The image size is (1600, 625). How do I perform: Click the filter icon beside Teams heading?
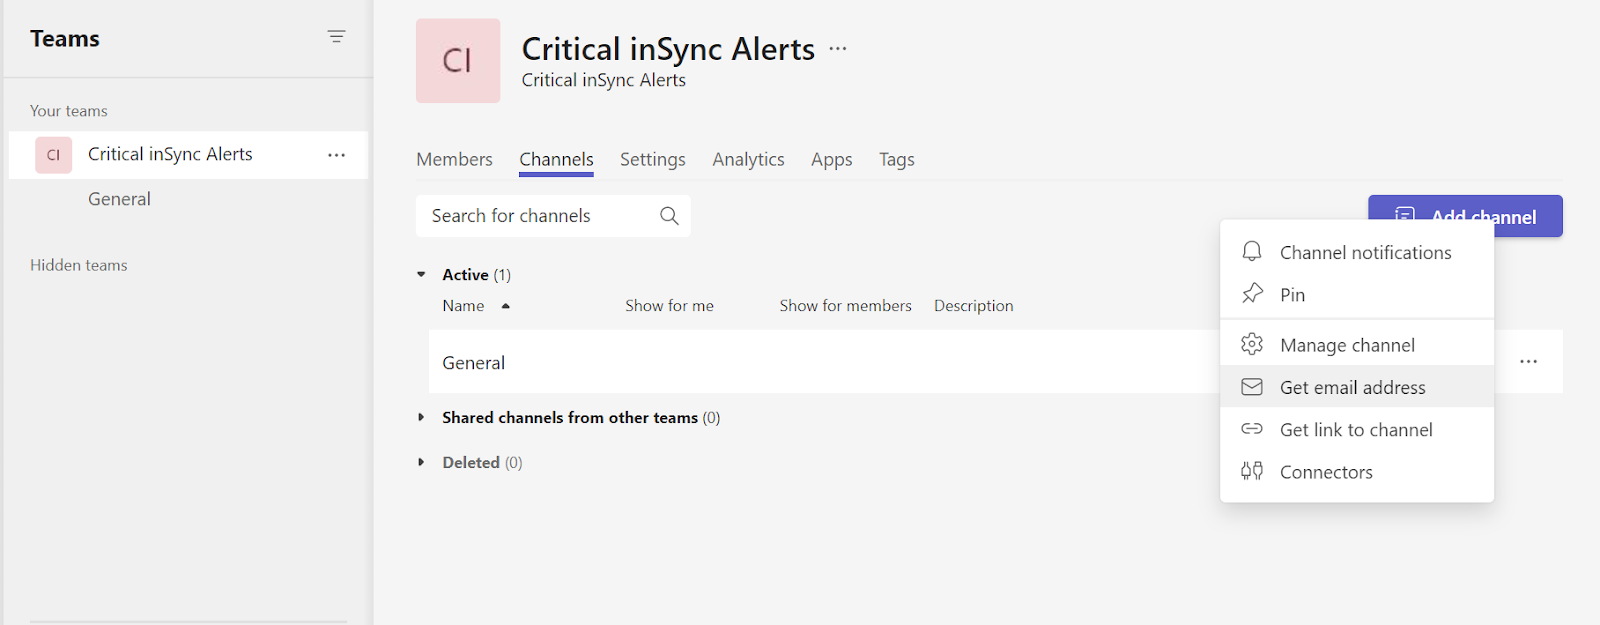coord(336,37)
